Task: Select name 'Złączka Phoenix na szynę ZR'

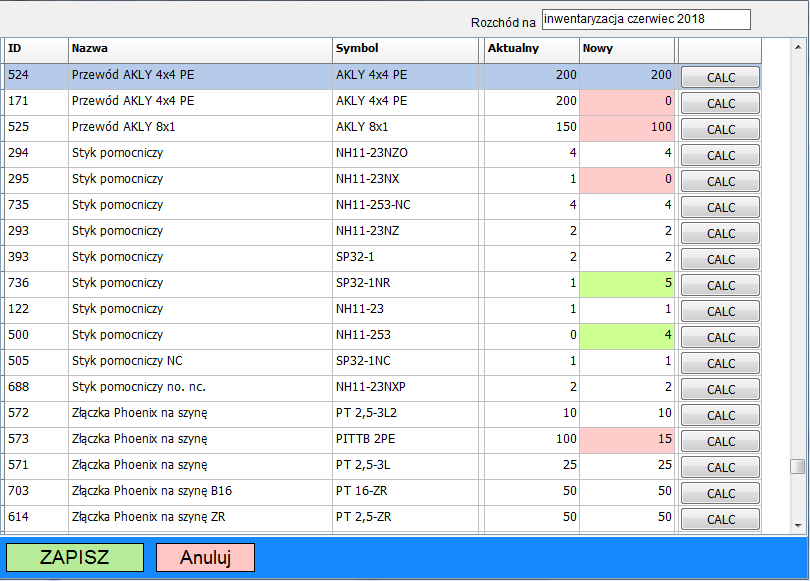Action: click(200, 519)
